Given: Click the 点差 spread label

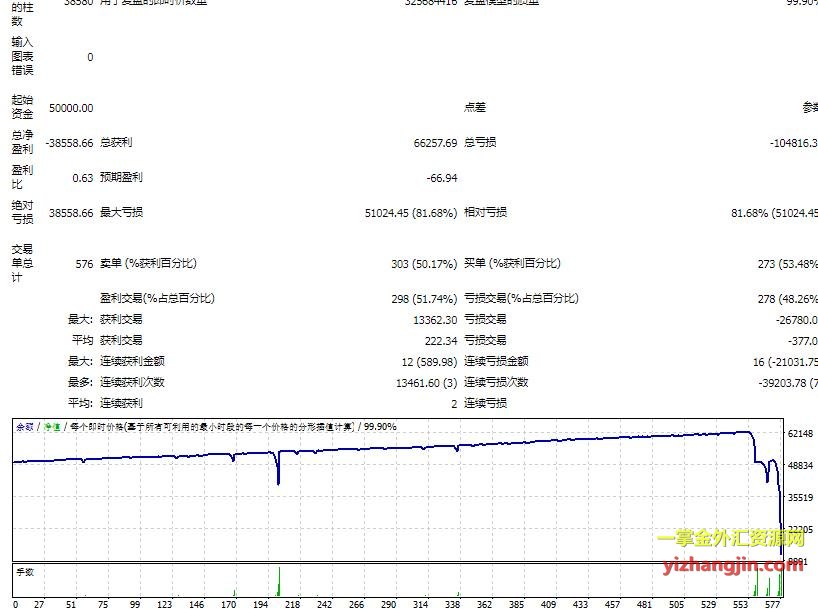Looking at the screenshot, I should [475, 108].
